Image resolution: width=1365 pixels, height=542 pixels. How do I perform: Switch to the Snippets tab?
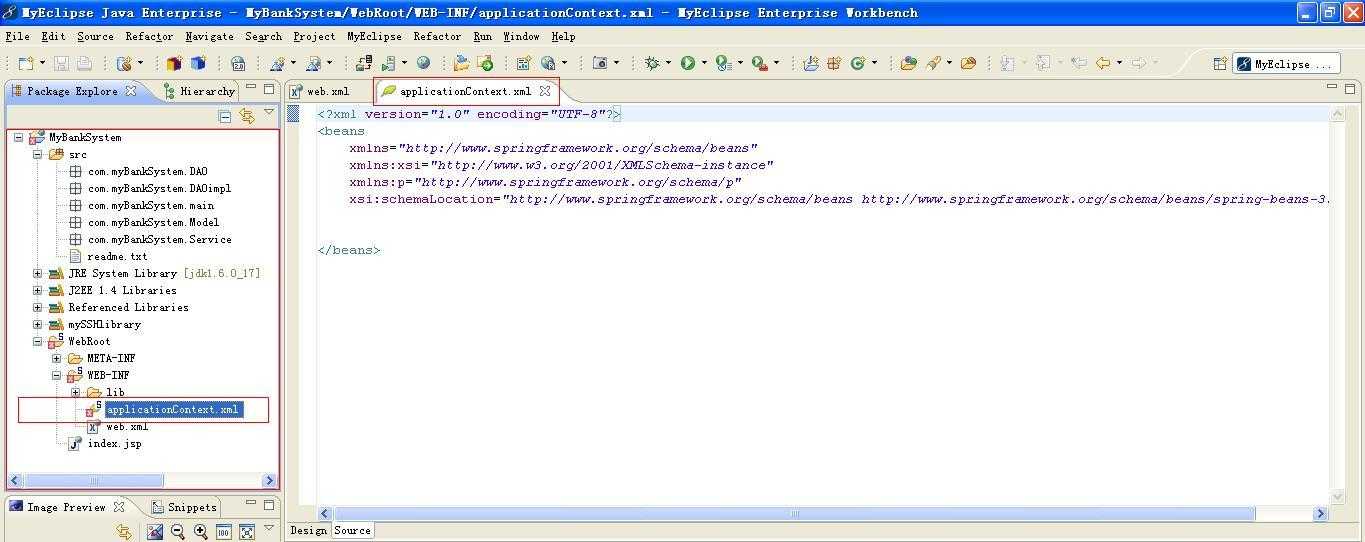tap(184, 507)
